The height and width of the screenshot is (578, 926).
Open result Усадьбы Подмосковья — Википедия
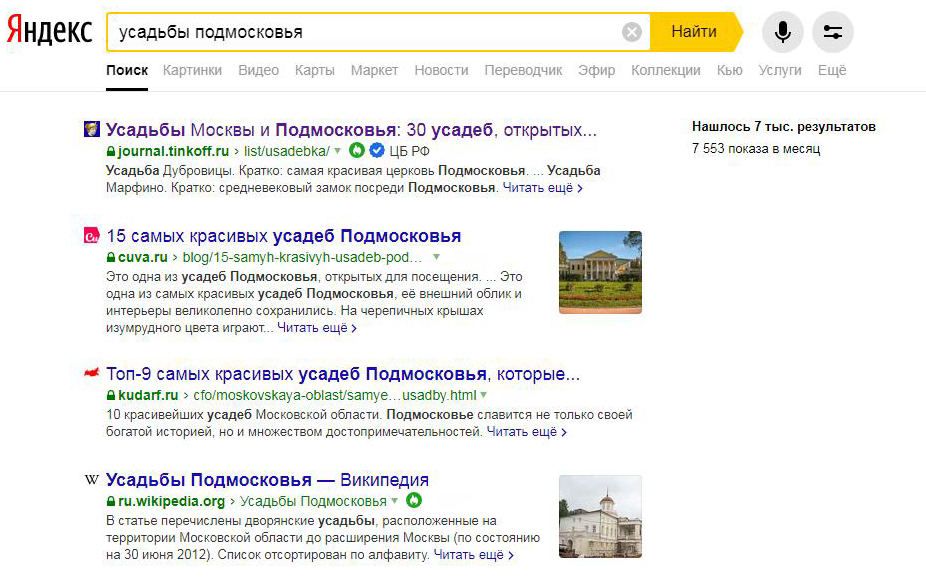click(268, 479)
